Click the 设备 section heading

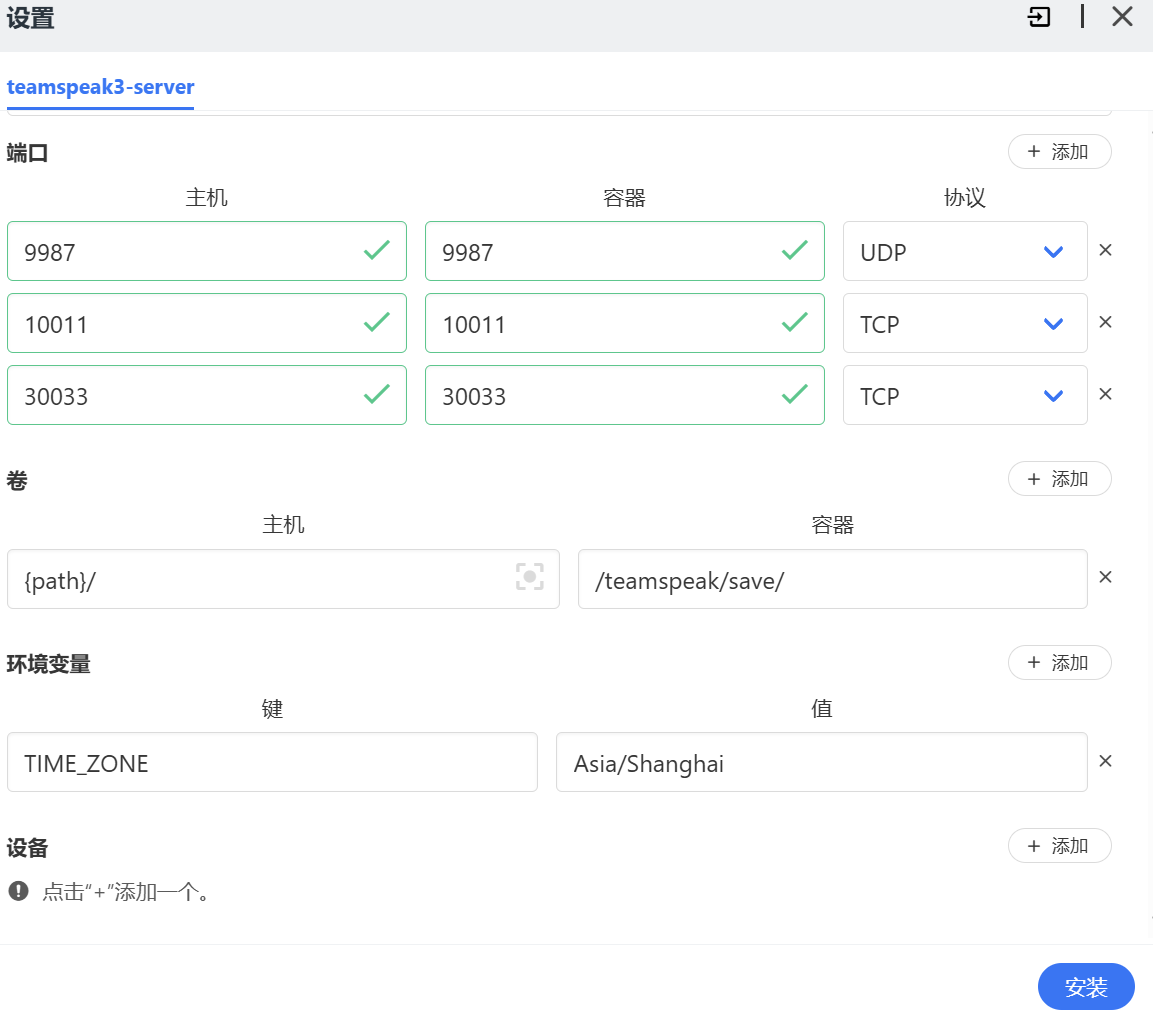tap(27, 847)
